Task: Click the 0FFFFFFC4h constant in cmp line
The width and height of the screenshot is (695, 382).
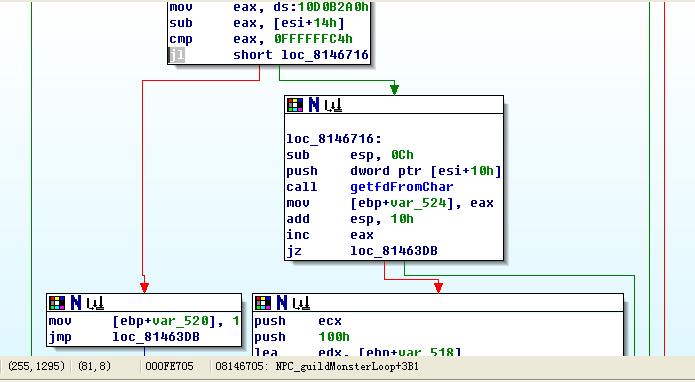Action: 313,39
